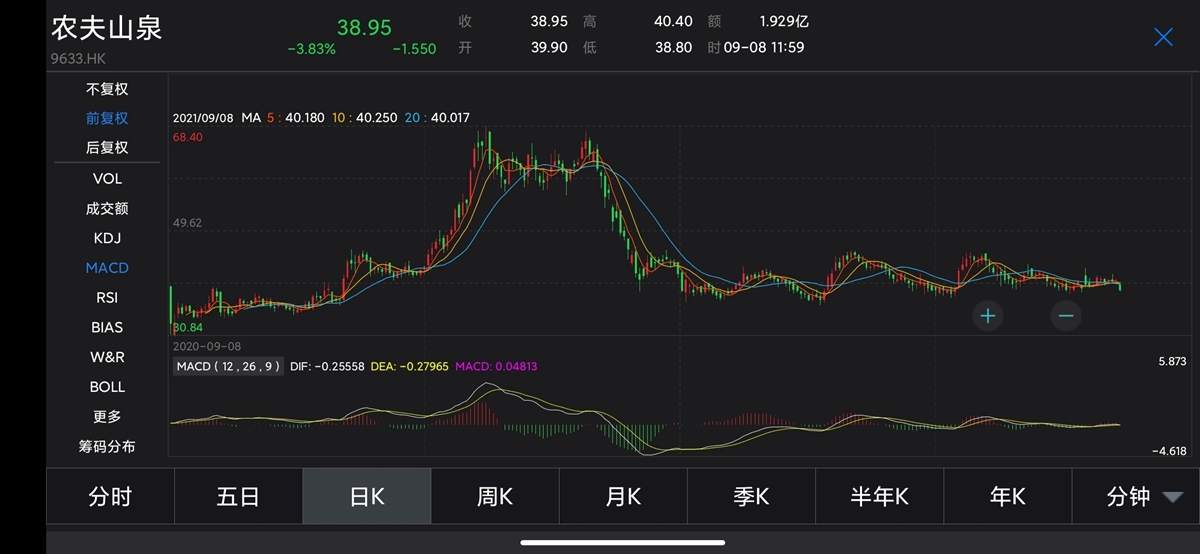
Task: Expand the 分钟 minute interval dropdown
Action: click(1136, 496)
